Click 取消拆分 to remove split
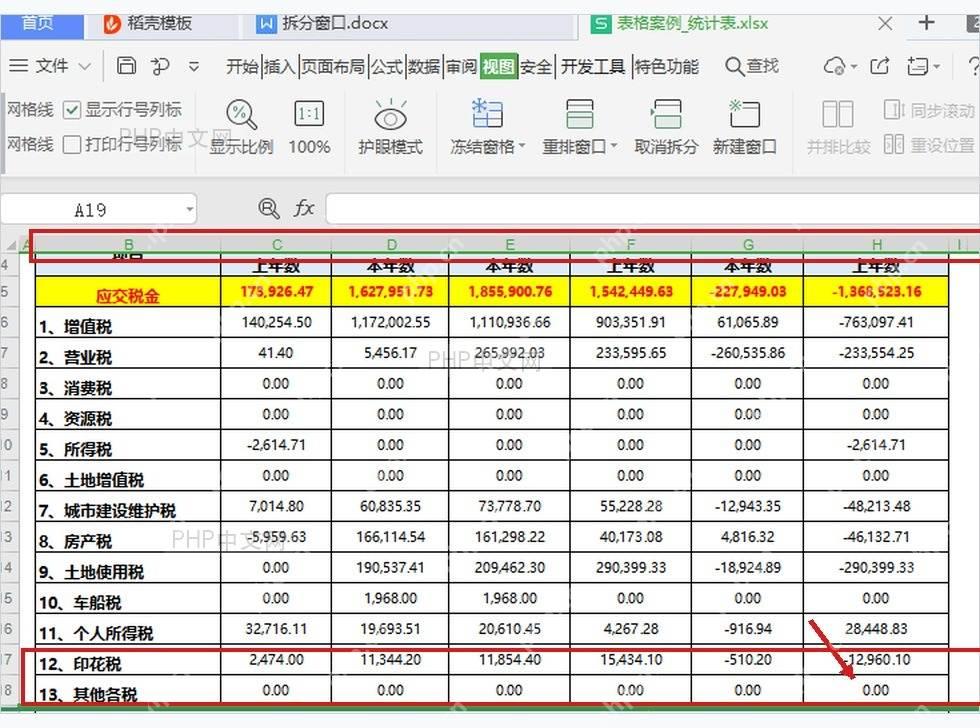Screen dimensions: 980x728 [x=666, y=128]
